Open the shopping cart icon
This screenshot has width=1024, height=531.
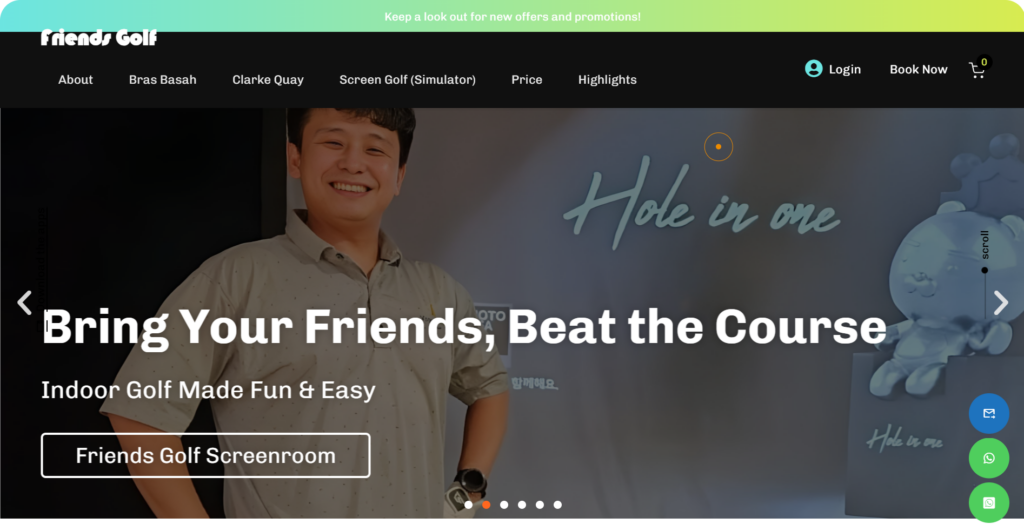pos(977,70)
